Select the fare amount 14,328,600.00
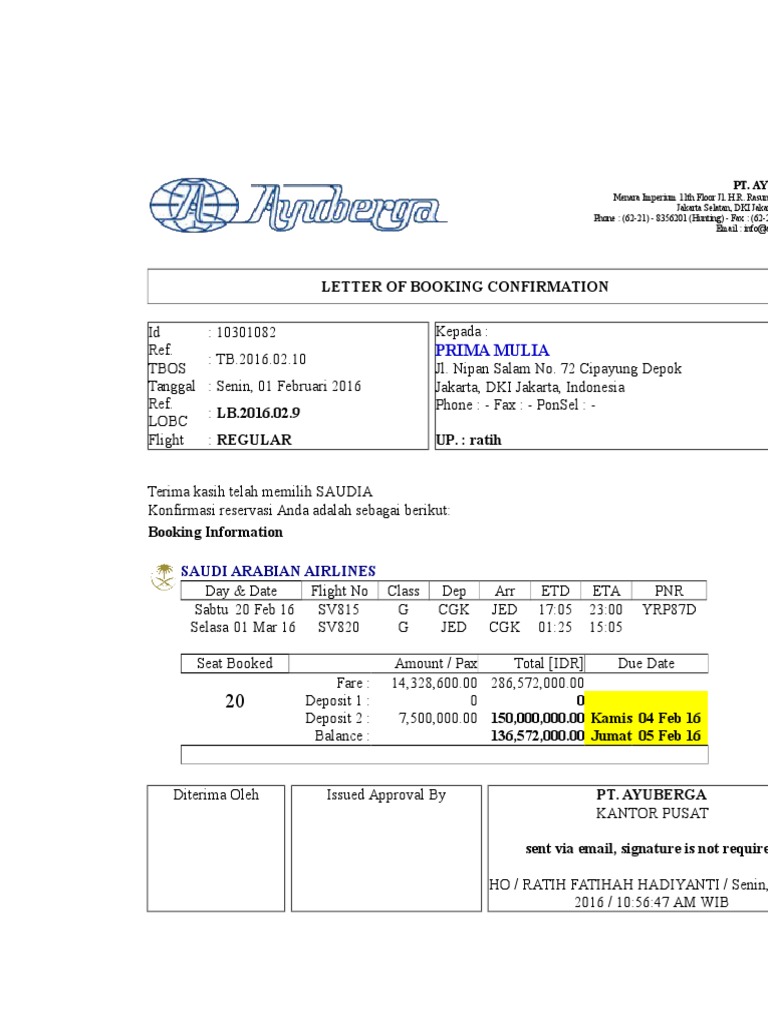The width and height of the screenshot is (768, 1024). tap(434, 682)
